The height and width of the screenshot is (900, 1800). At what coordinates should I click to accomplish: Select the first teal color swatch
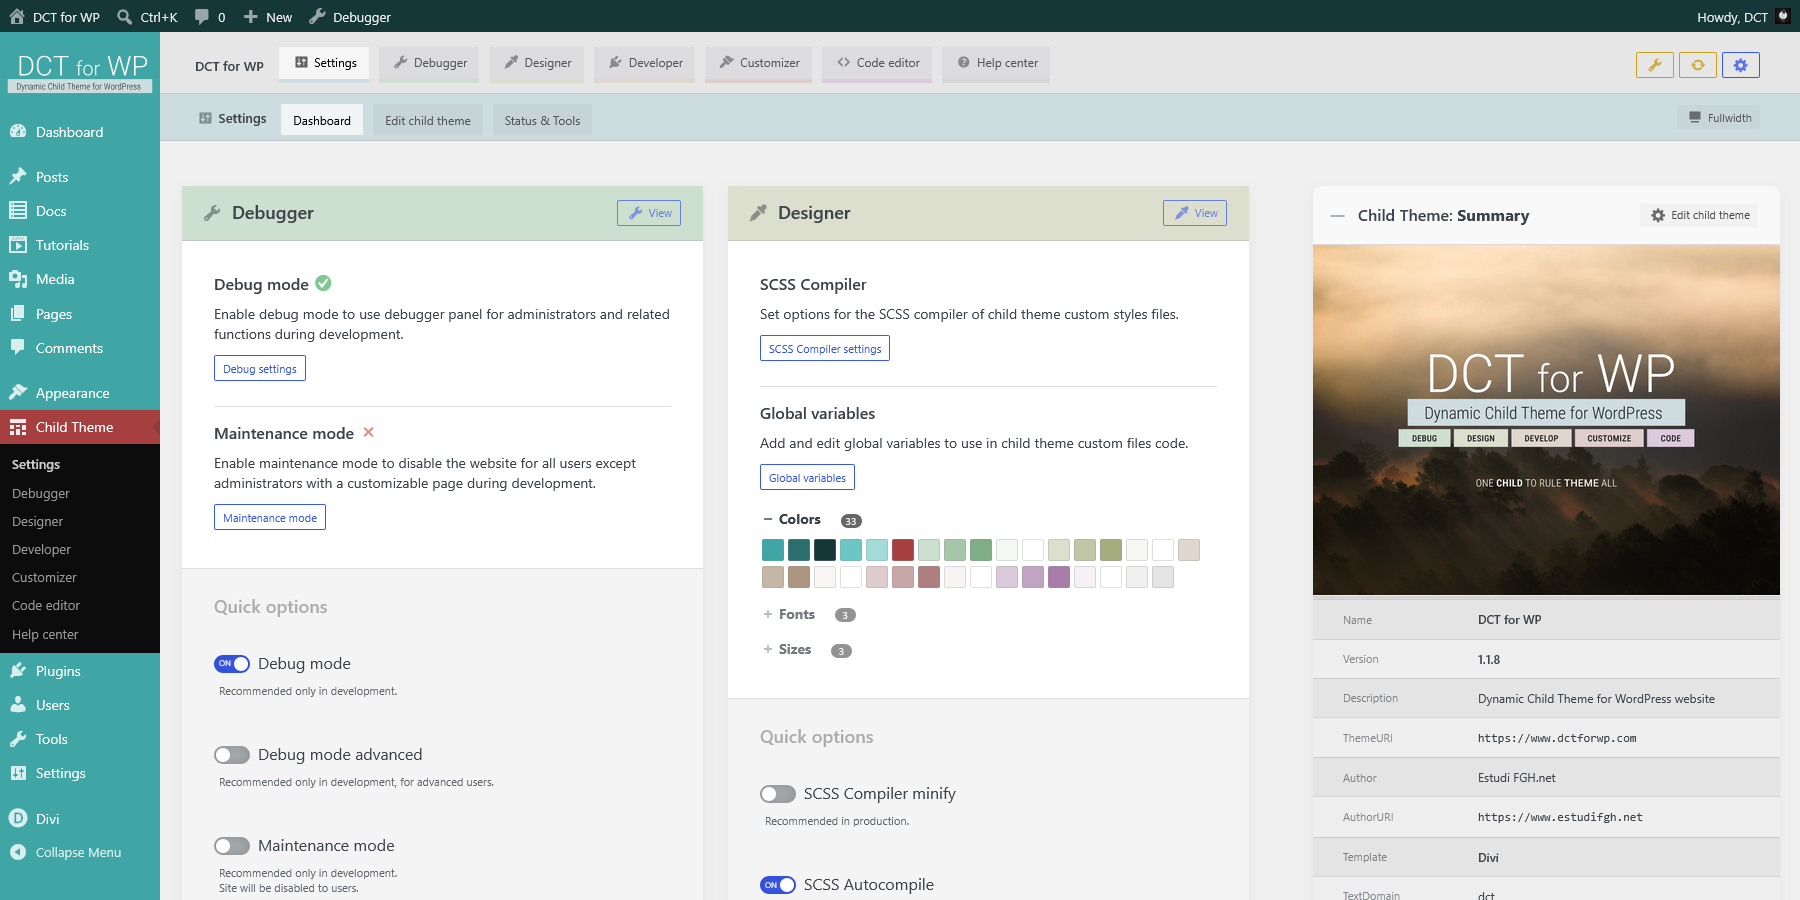pos(773,550)
